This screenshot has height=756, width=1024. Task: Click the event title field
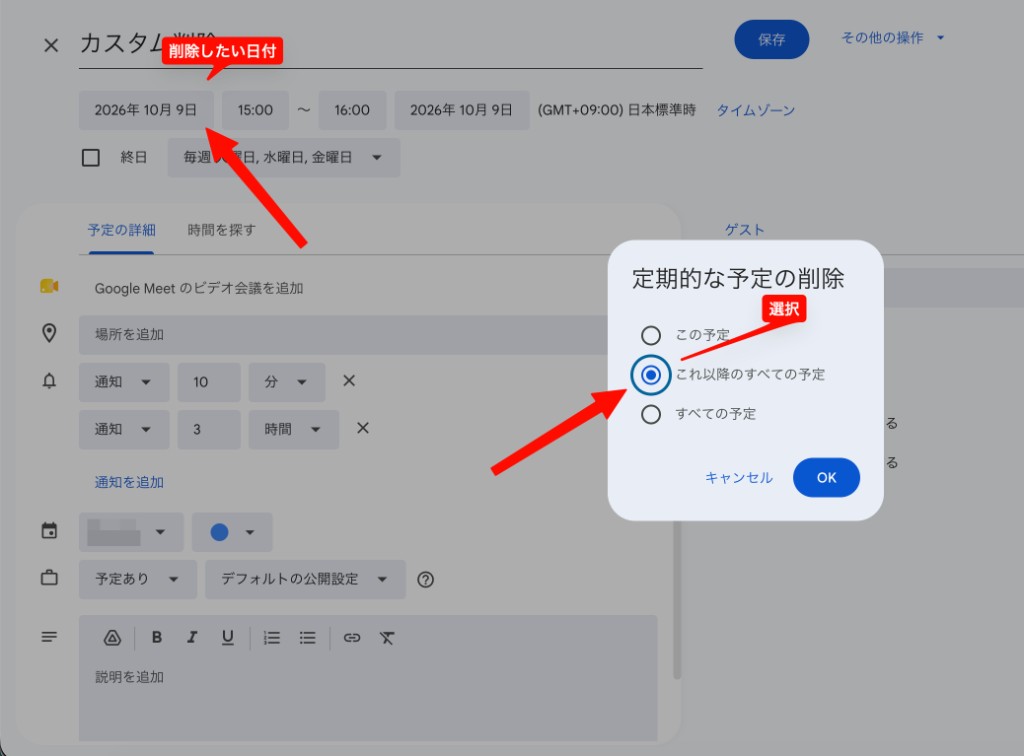point(391,44)
